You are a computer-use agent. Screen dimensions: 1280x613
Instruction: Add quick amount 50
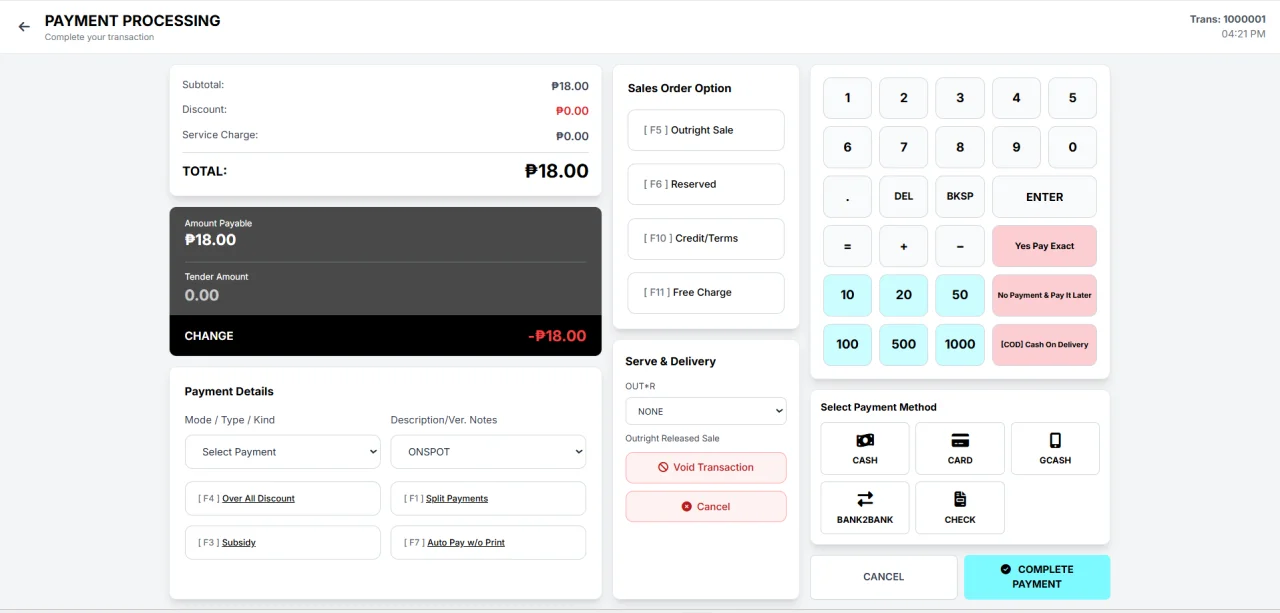(x=960, y=295)
